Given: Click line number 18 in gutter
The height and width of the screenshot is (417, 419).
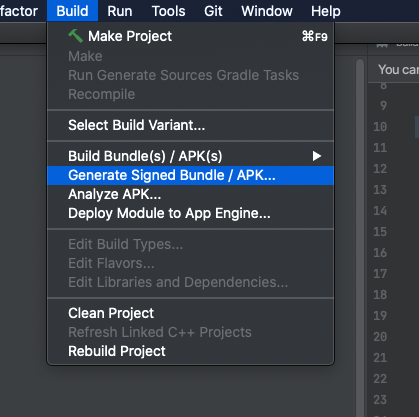Looking at the screenshot, I should coord(380,295).
